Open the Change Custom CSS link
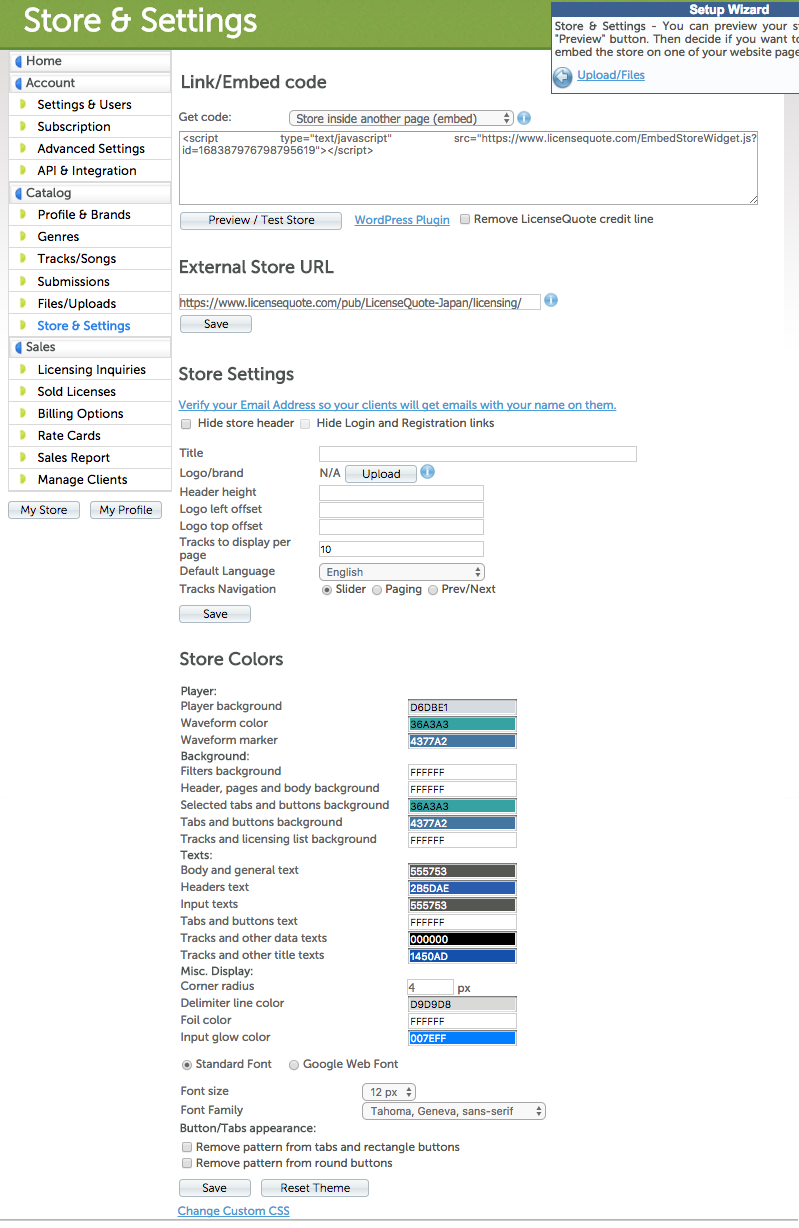This screenshot has width=799, height=1228. pyautogui.click(x=233, y=1211)
